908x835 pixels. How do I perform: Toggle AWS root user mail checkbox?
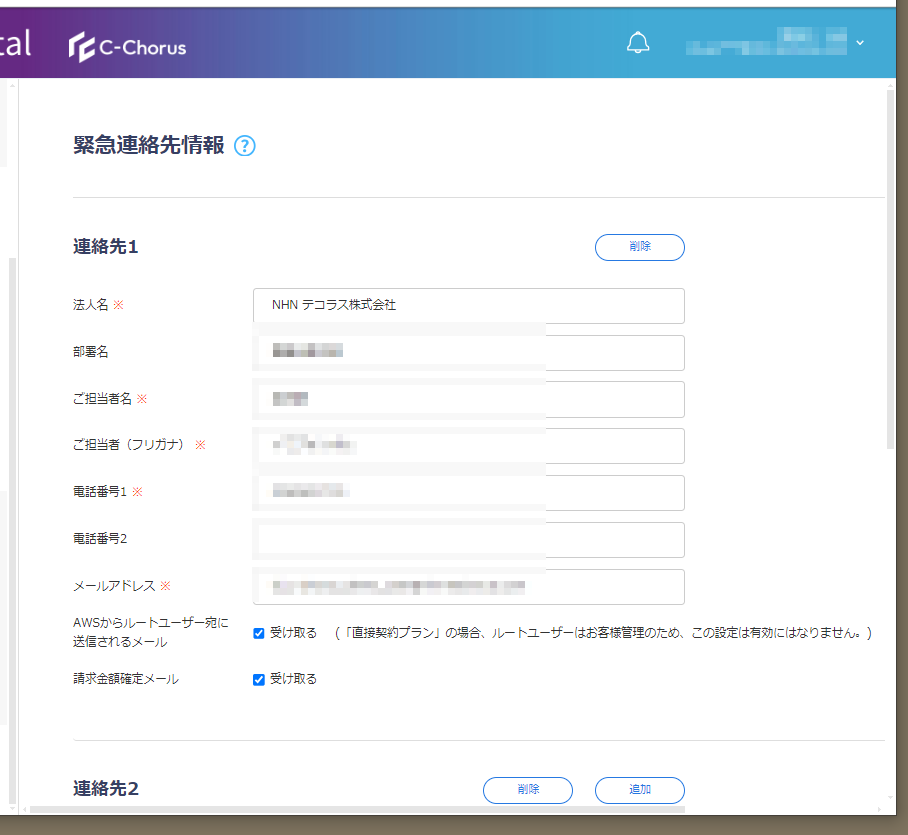[259, 633]
